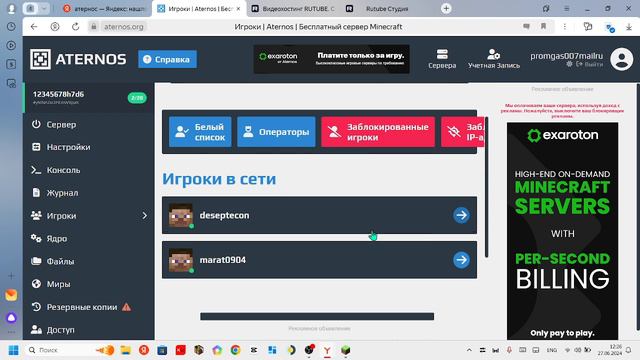The width and height of the screenshot is (640, 360).
Task: Click the site lock icon
Action: point(93,27)
